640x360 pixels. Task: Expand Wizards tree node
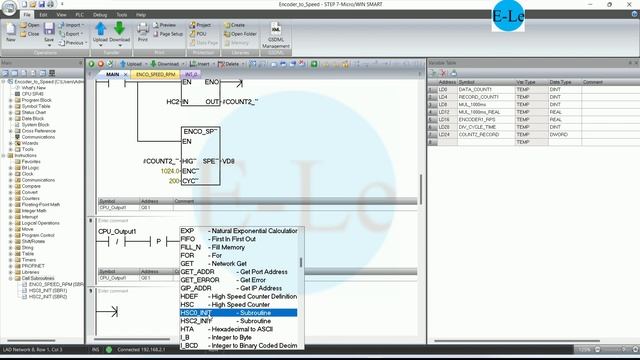[11, 143]
